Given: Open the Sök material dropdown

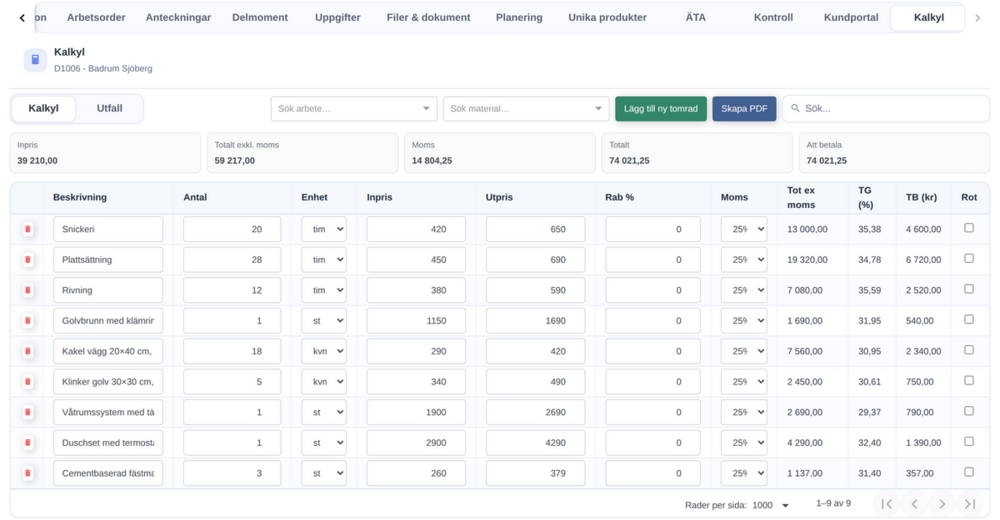Looking at the screenshot, I should coord(526,108).
